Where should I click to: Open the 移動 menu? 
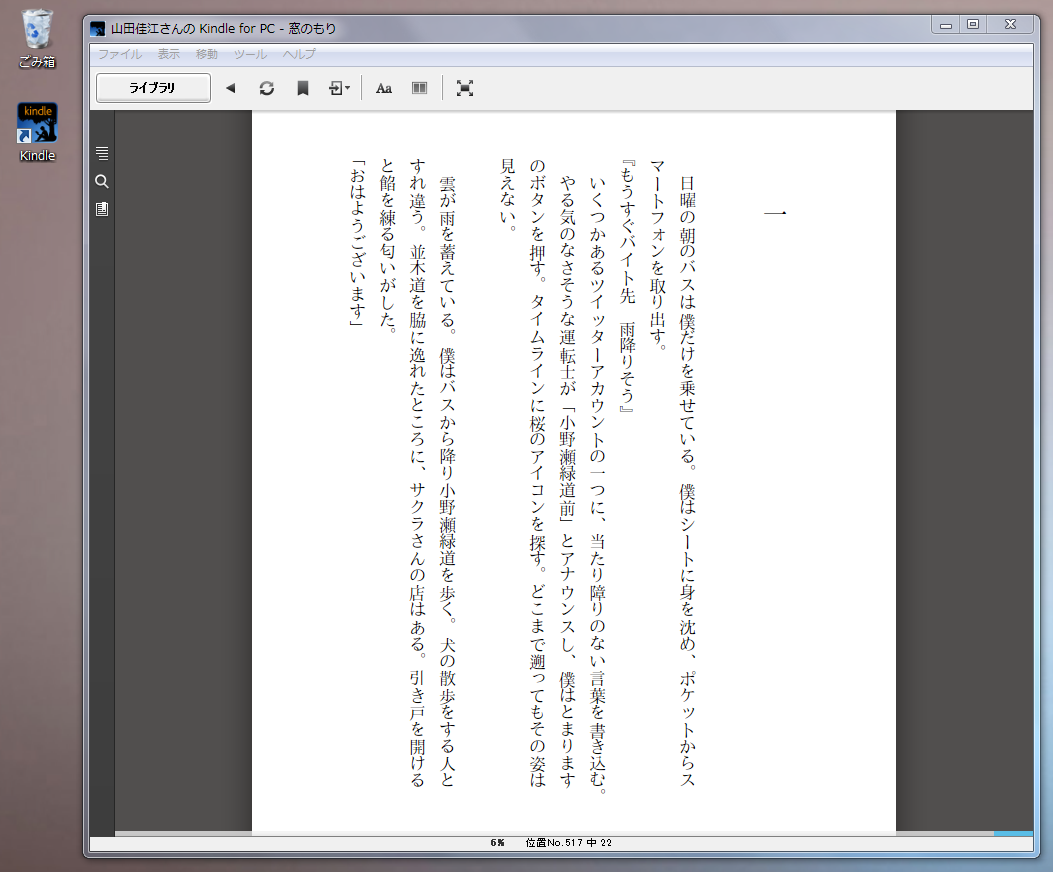(x=207, y=54)
